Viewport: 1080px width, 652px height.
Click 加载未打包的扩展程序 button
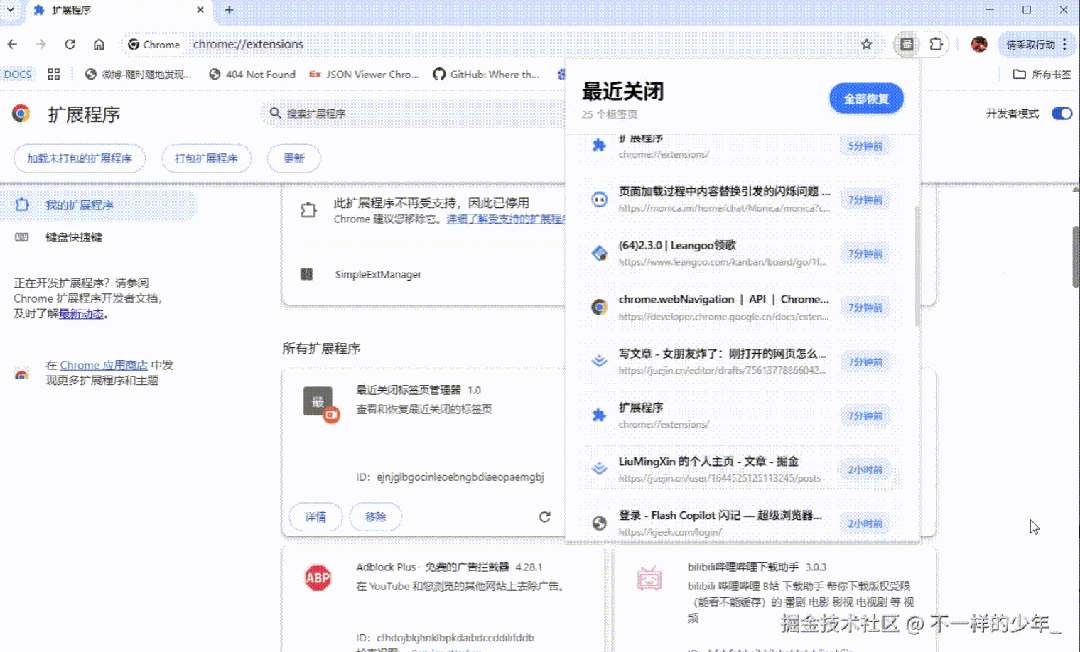pos(80,158)
